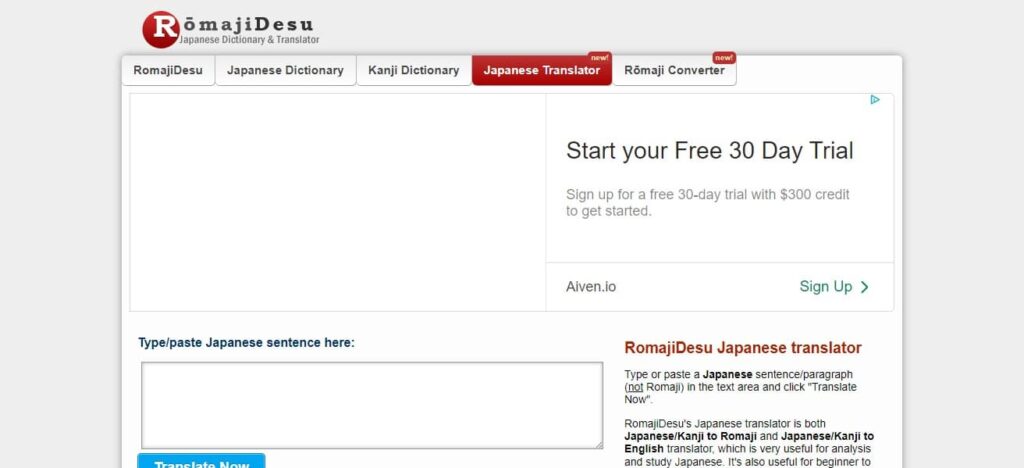The height and width of the screenshot is (468, 1024).
Task: Open the AdChoices triangle icon in the ad
Action: point(875,100)
